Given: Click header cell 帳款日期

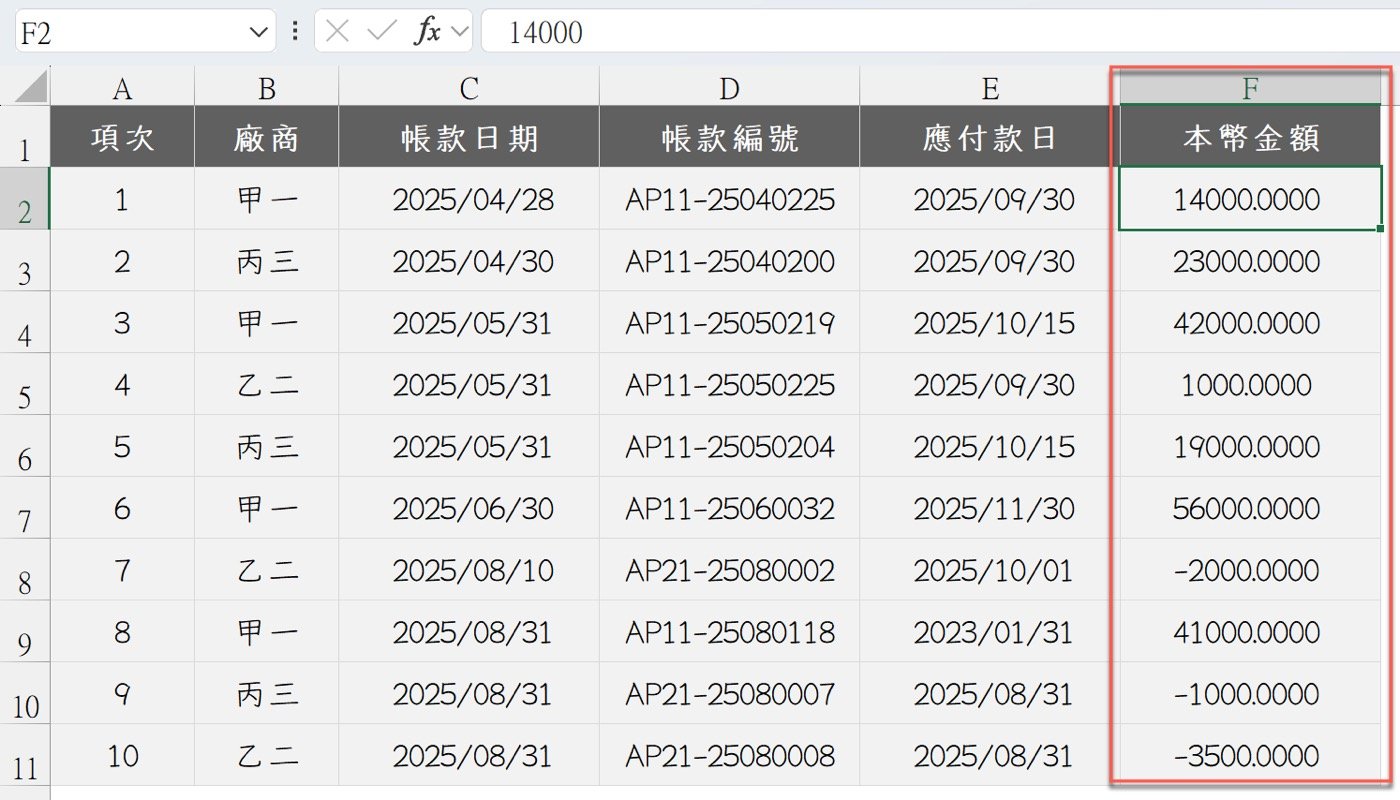Looking at the screenshot, I should [469, 136].
